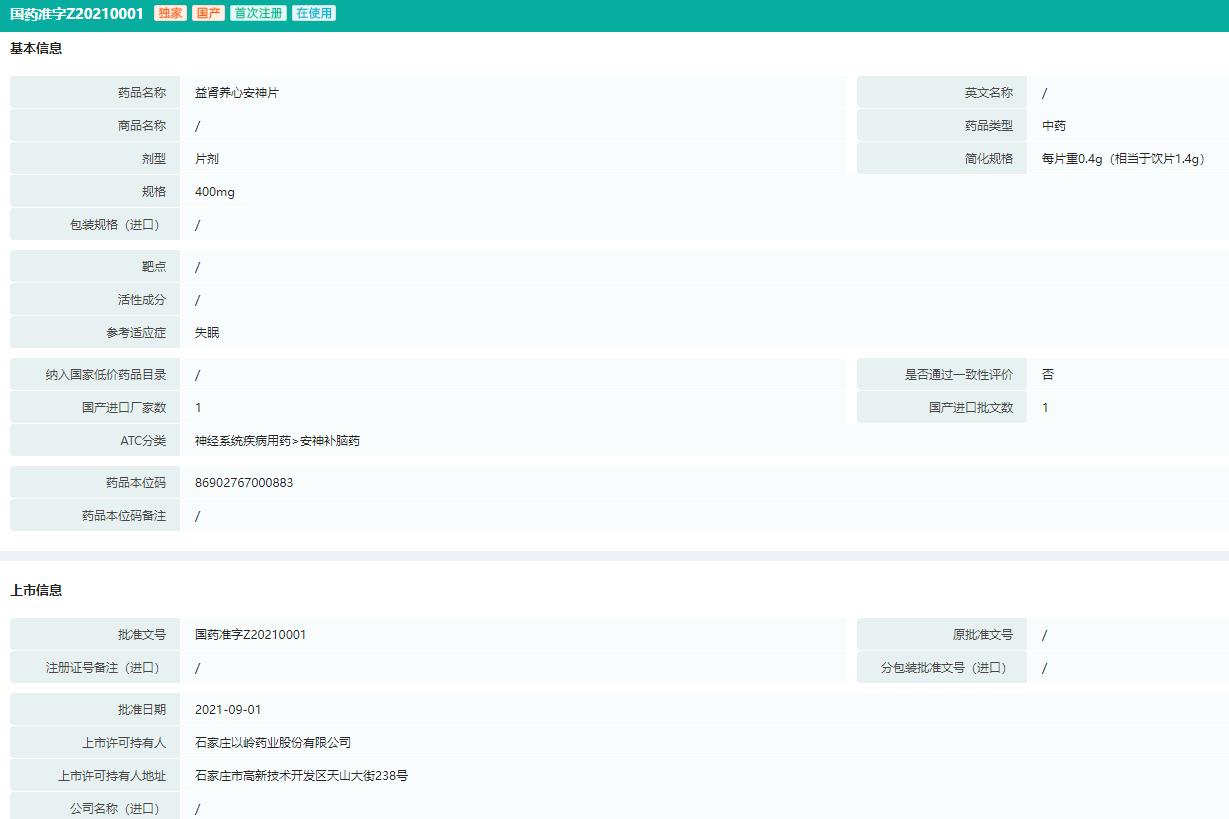Image resolution: width=1229 pixels, height=819 pixels.
Task: Click the 在使用 status badge
Action: (314, 14)
